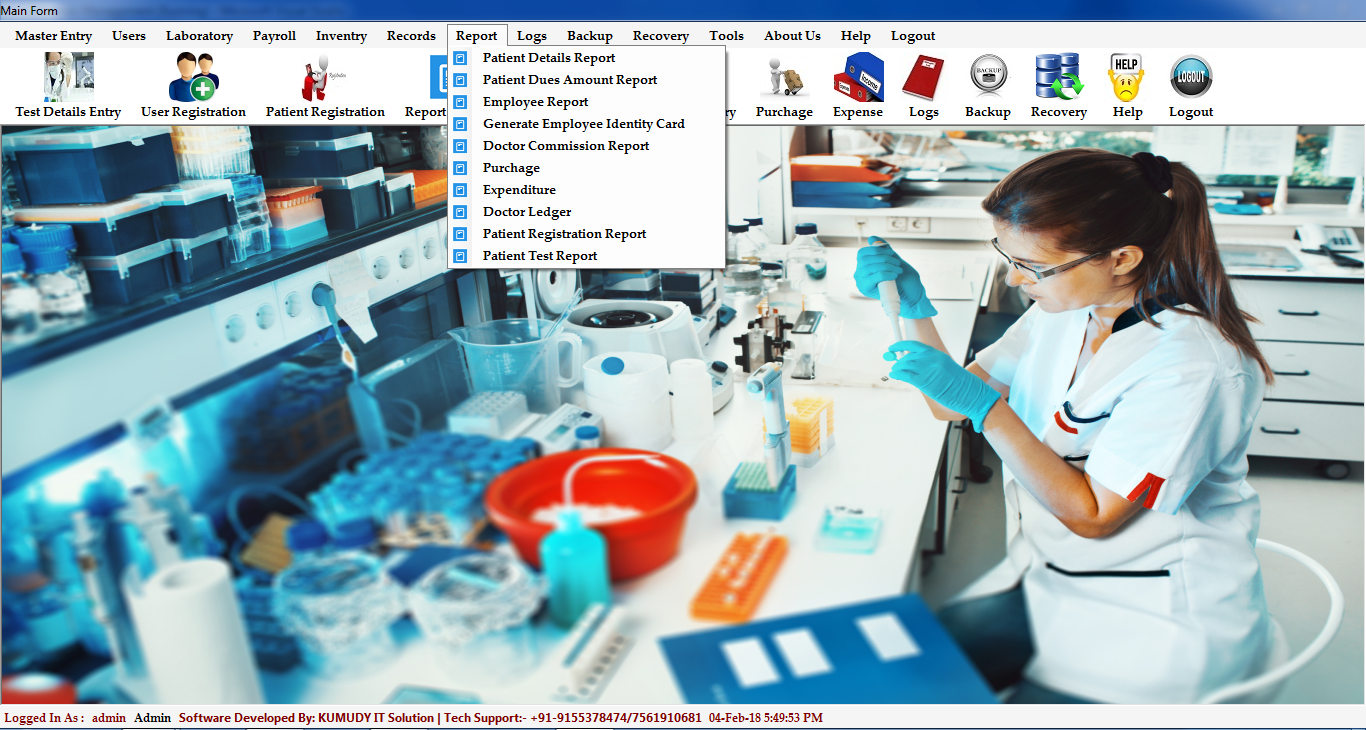Open the Recovery database icon

tap(1058, 78)
